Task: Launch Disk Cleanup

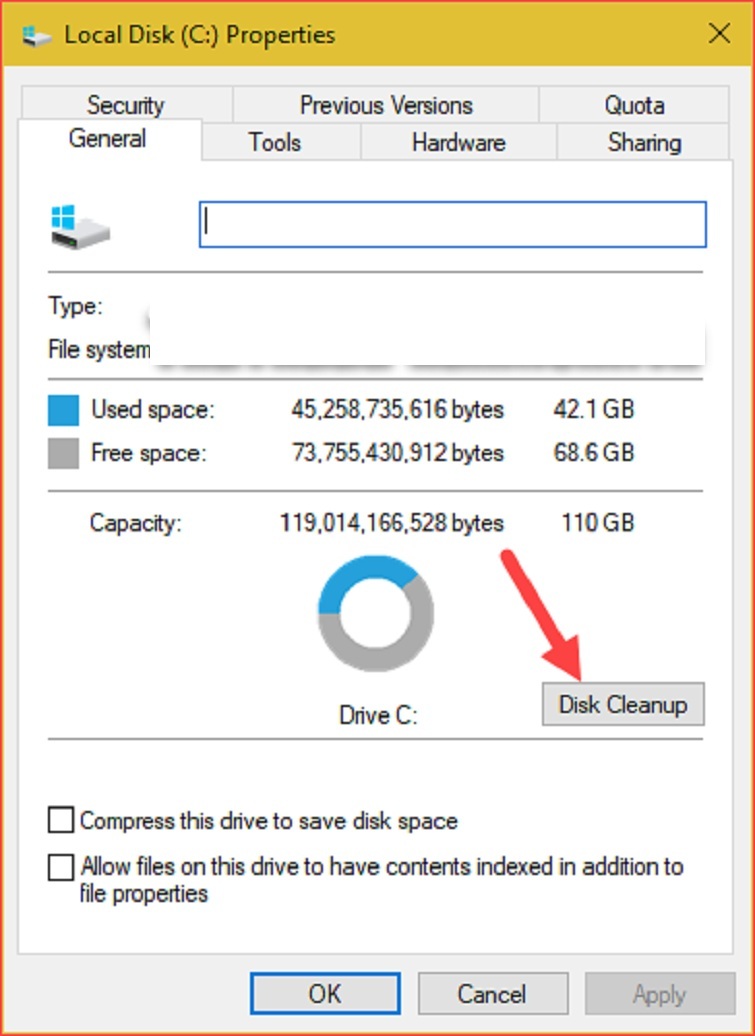Action: [x=623, y=704]
